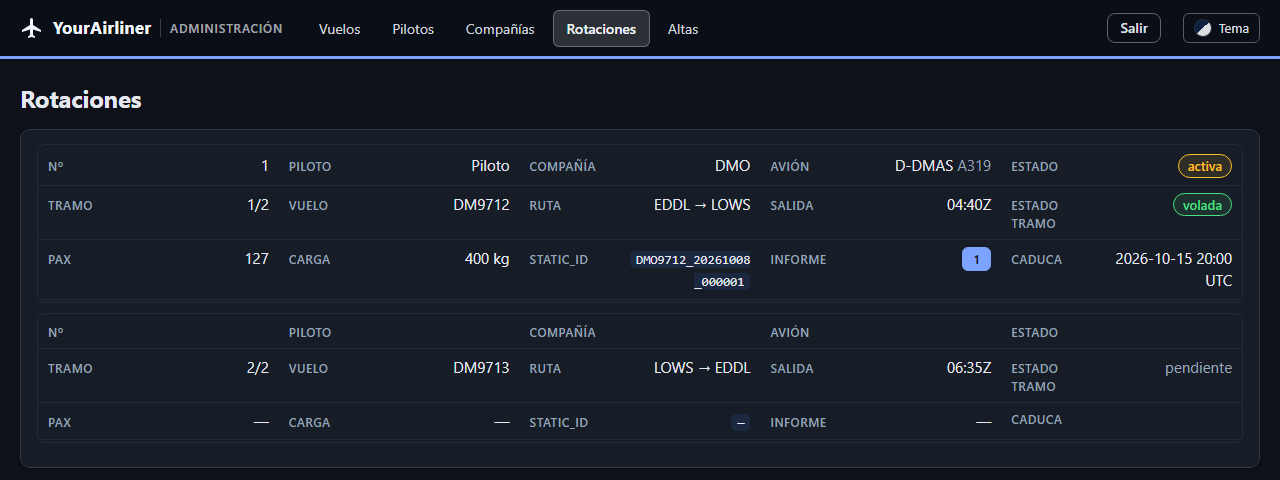This screenshot has height=480, width=1280.
Task: Open informe badge 1 for DM9712
Action: coord(976,260)
